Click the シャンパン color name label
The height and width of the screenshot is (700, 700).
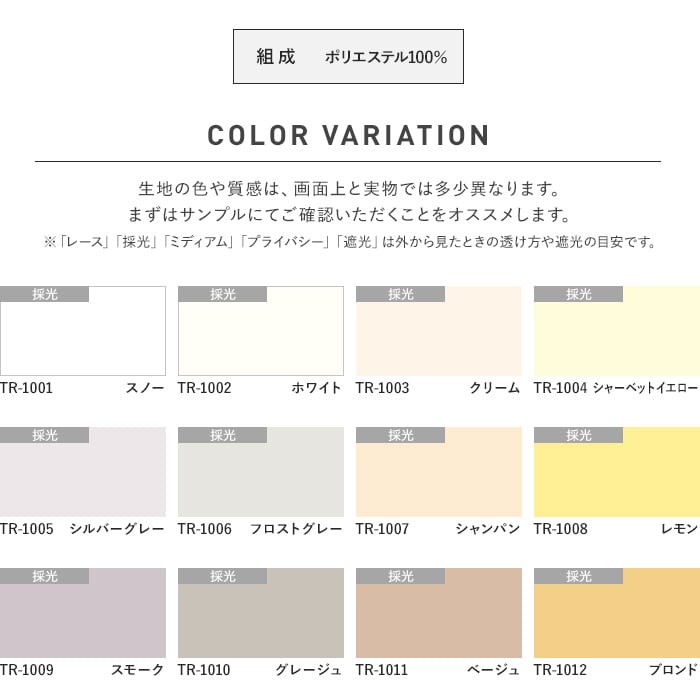[x=487, y=529]
